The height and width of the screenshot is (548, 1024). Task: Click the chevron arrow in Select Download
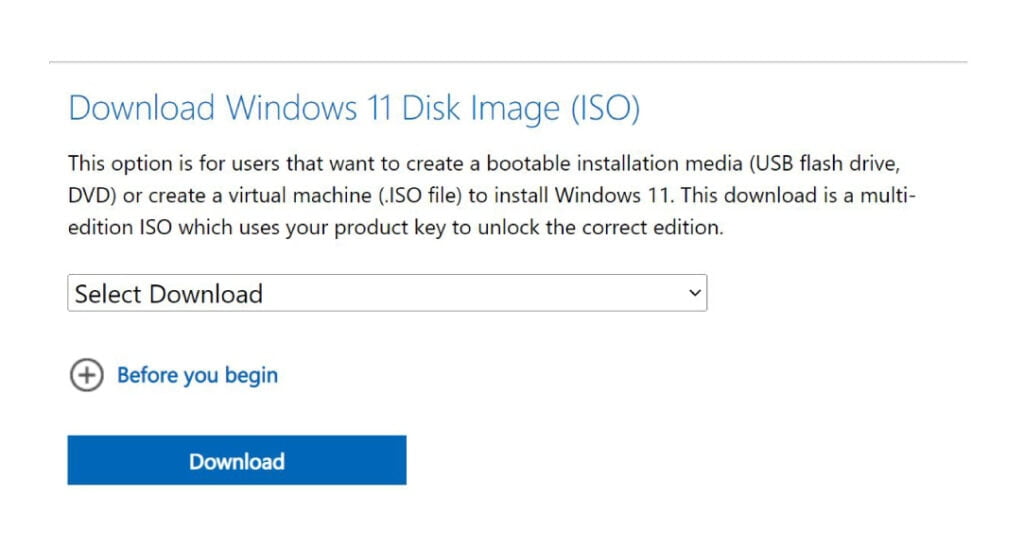695,294
